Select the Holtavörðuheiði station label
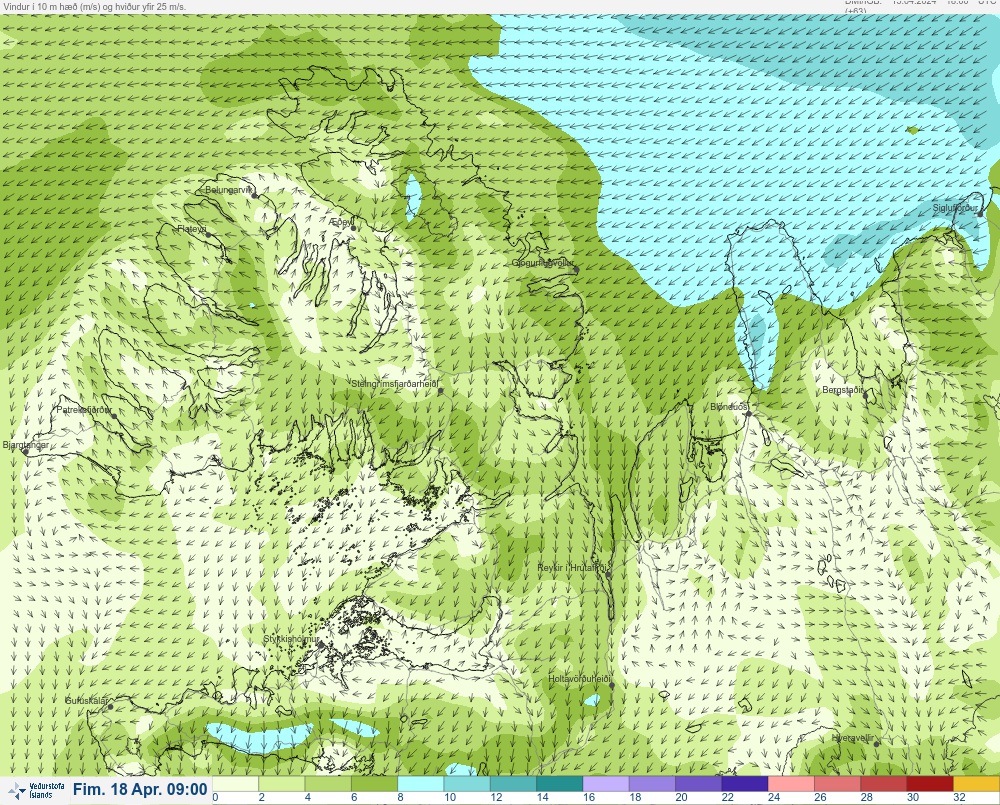 [580, 679]
